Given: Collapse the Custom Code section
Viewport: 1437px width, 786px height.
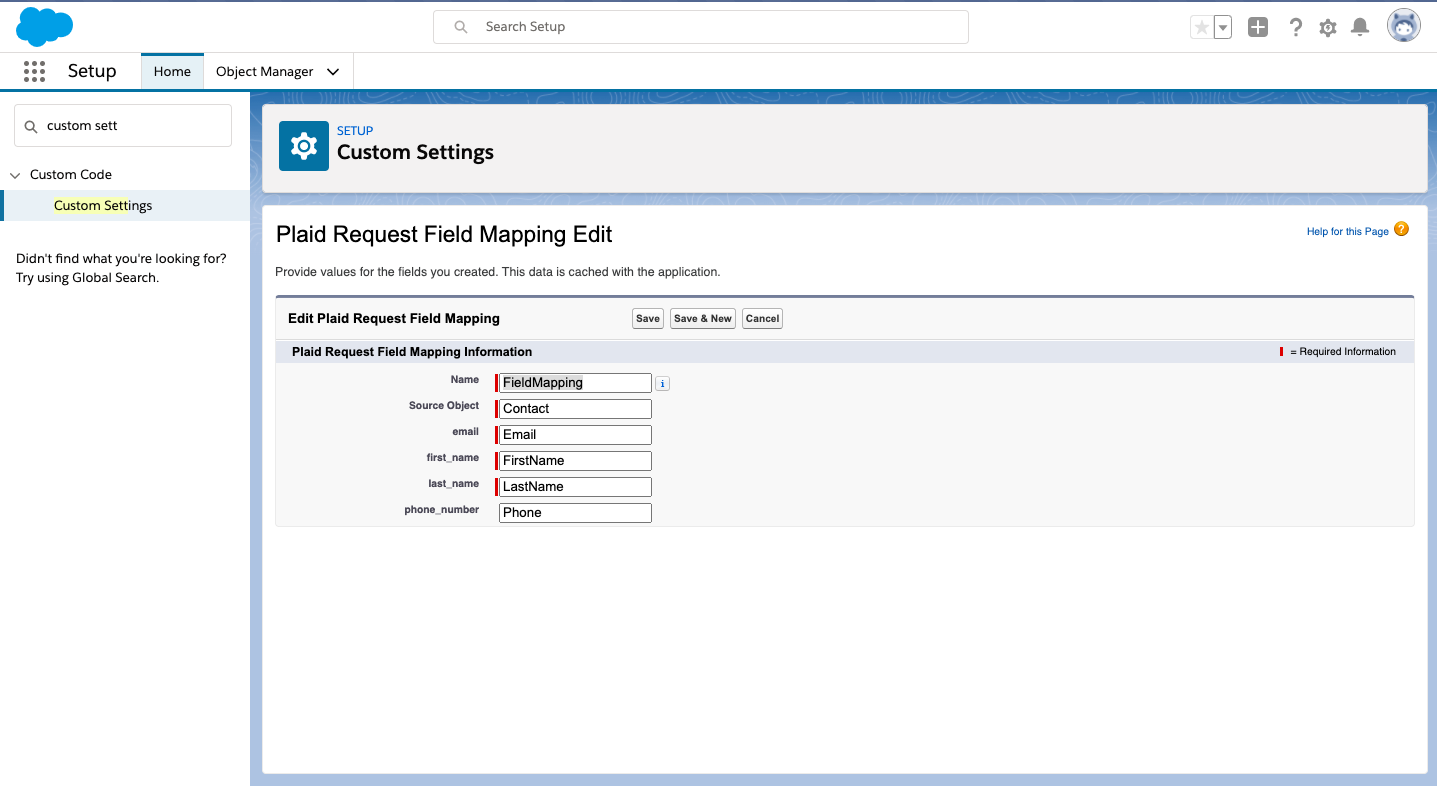Looking at the screenshot, I should 15,175.
